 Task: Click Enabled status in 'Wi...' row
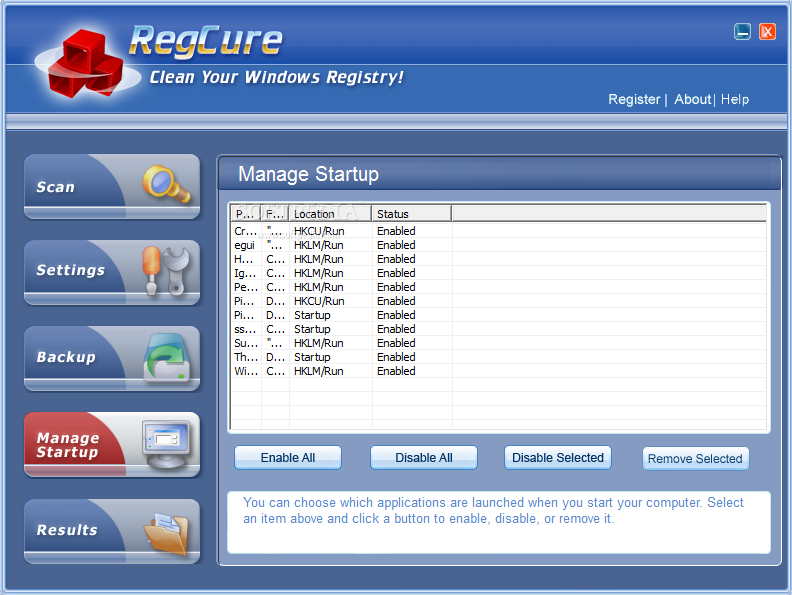pos(396,371)
